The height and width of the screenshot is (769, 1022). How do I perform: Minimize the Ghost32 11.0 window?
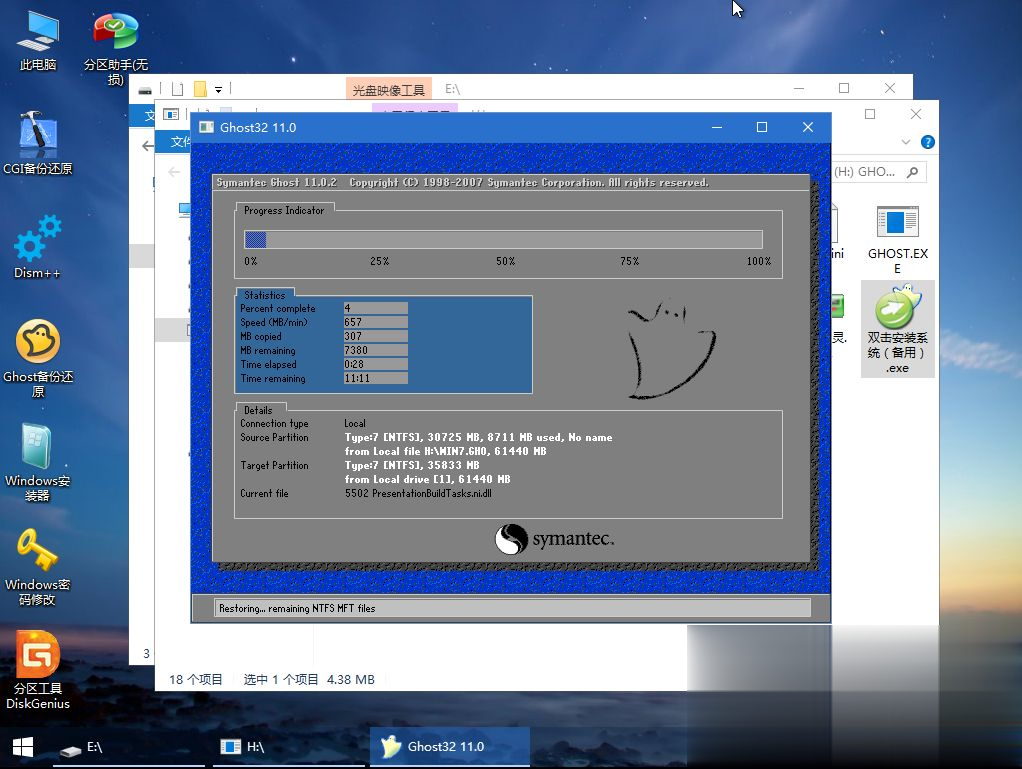click(x=717, y=127)
